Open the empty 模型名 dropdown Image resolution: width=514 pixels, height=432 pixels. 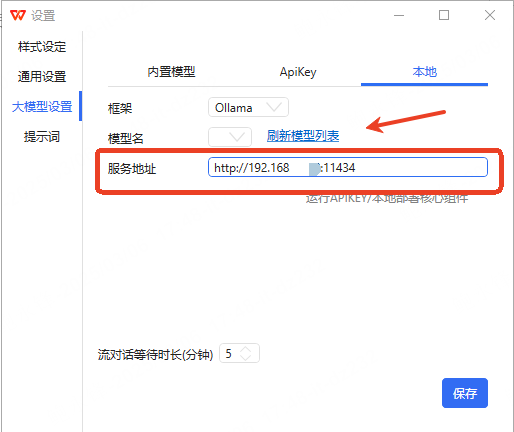pyautogui.click(x=230, y=137)
